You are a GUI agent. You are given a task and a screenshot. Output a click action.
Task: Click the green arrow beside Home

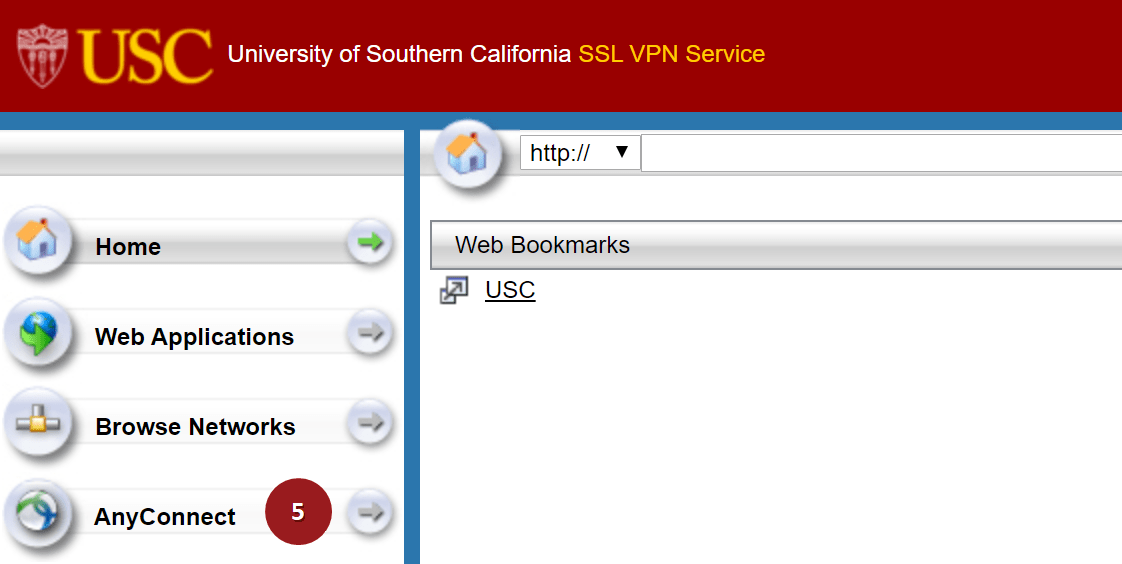371,243
